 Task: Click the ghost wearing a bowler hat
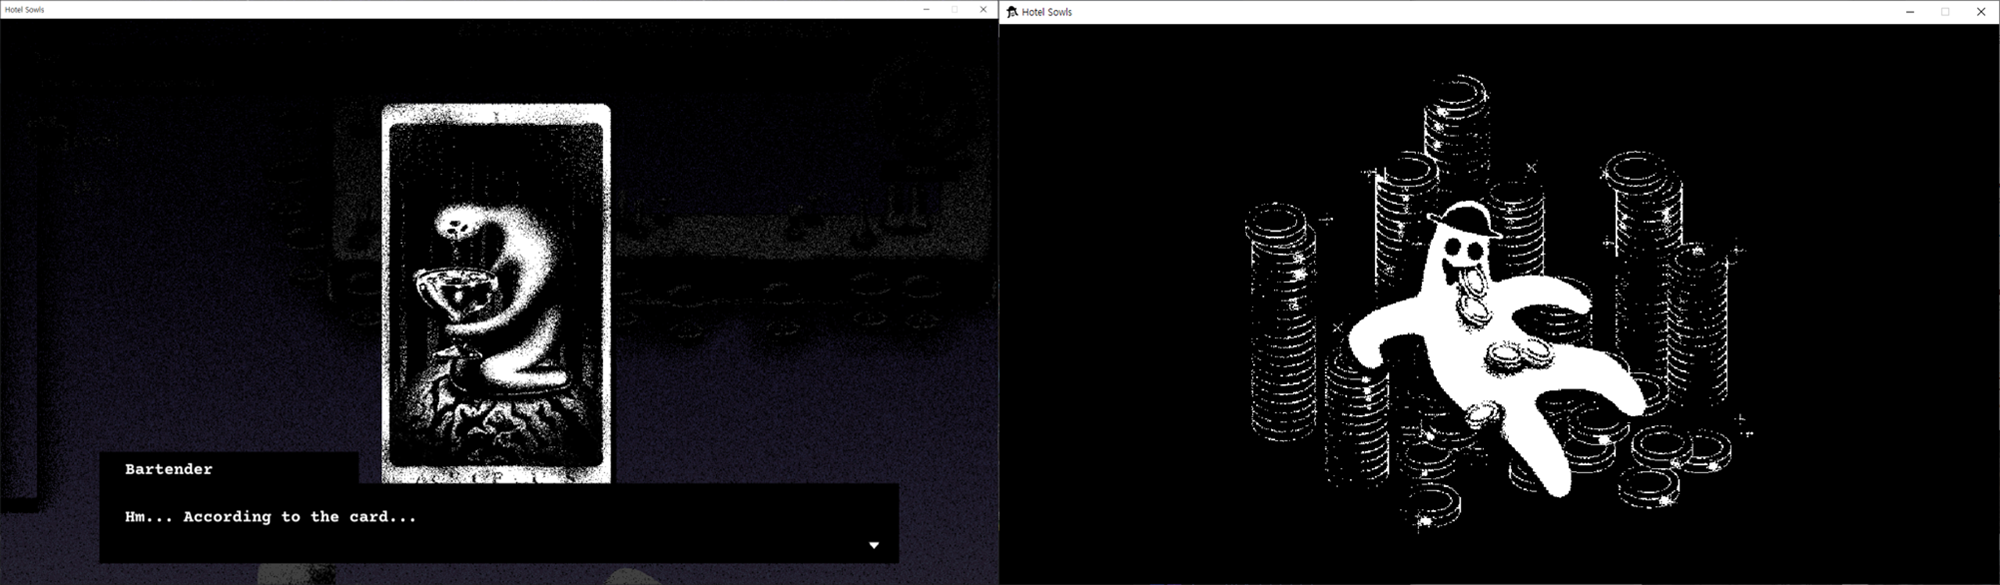1497,350
